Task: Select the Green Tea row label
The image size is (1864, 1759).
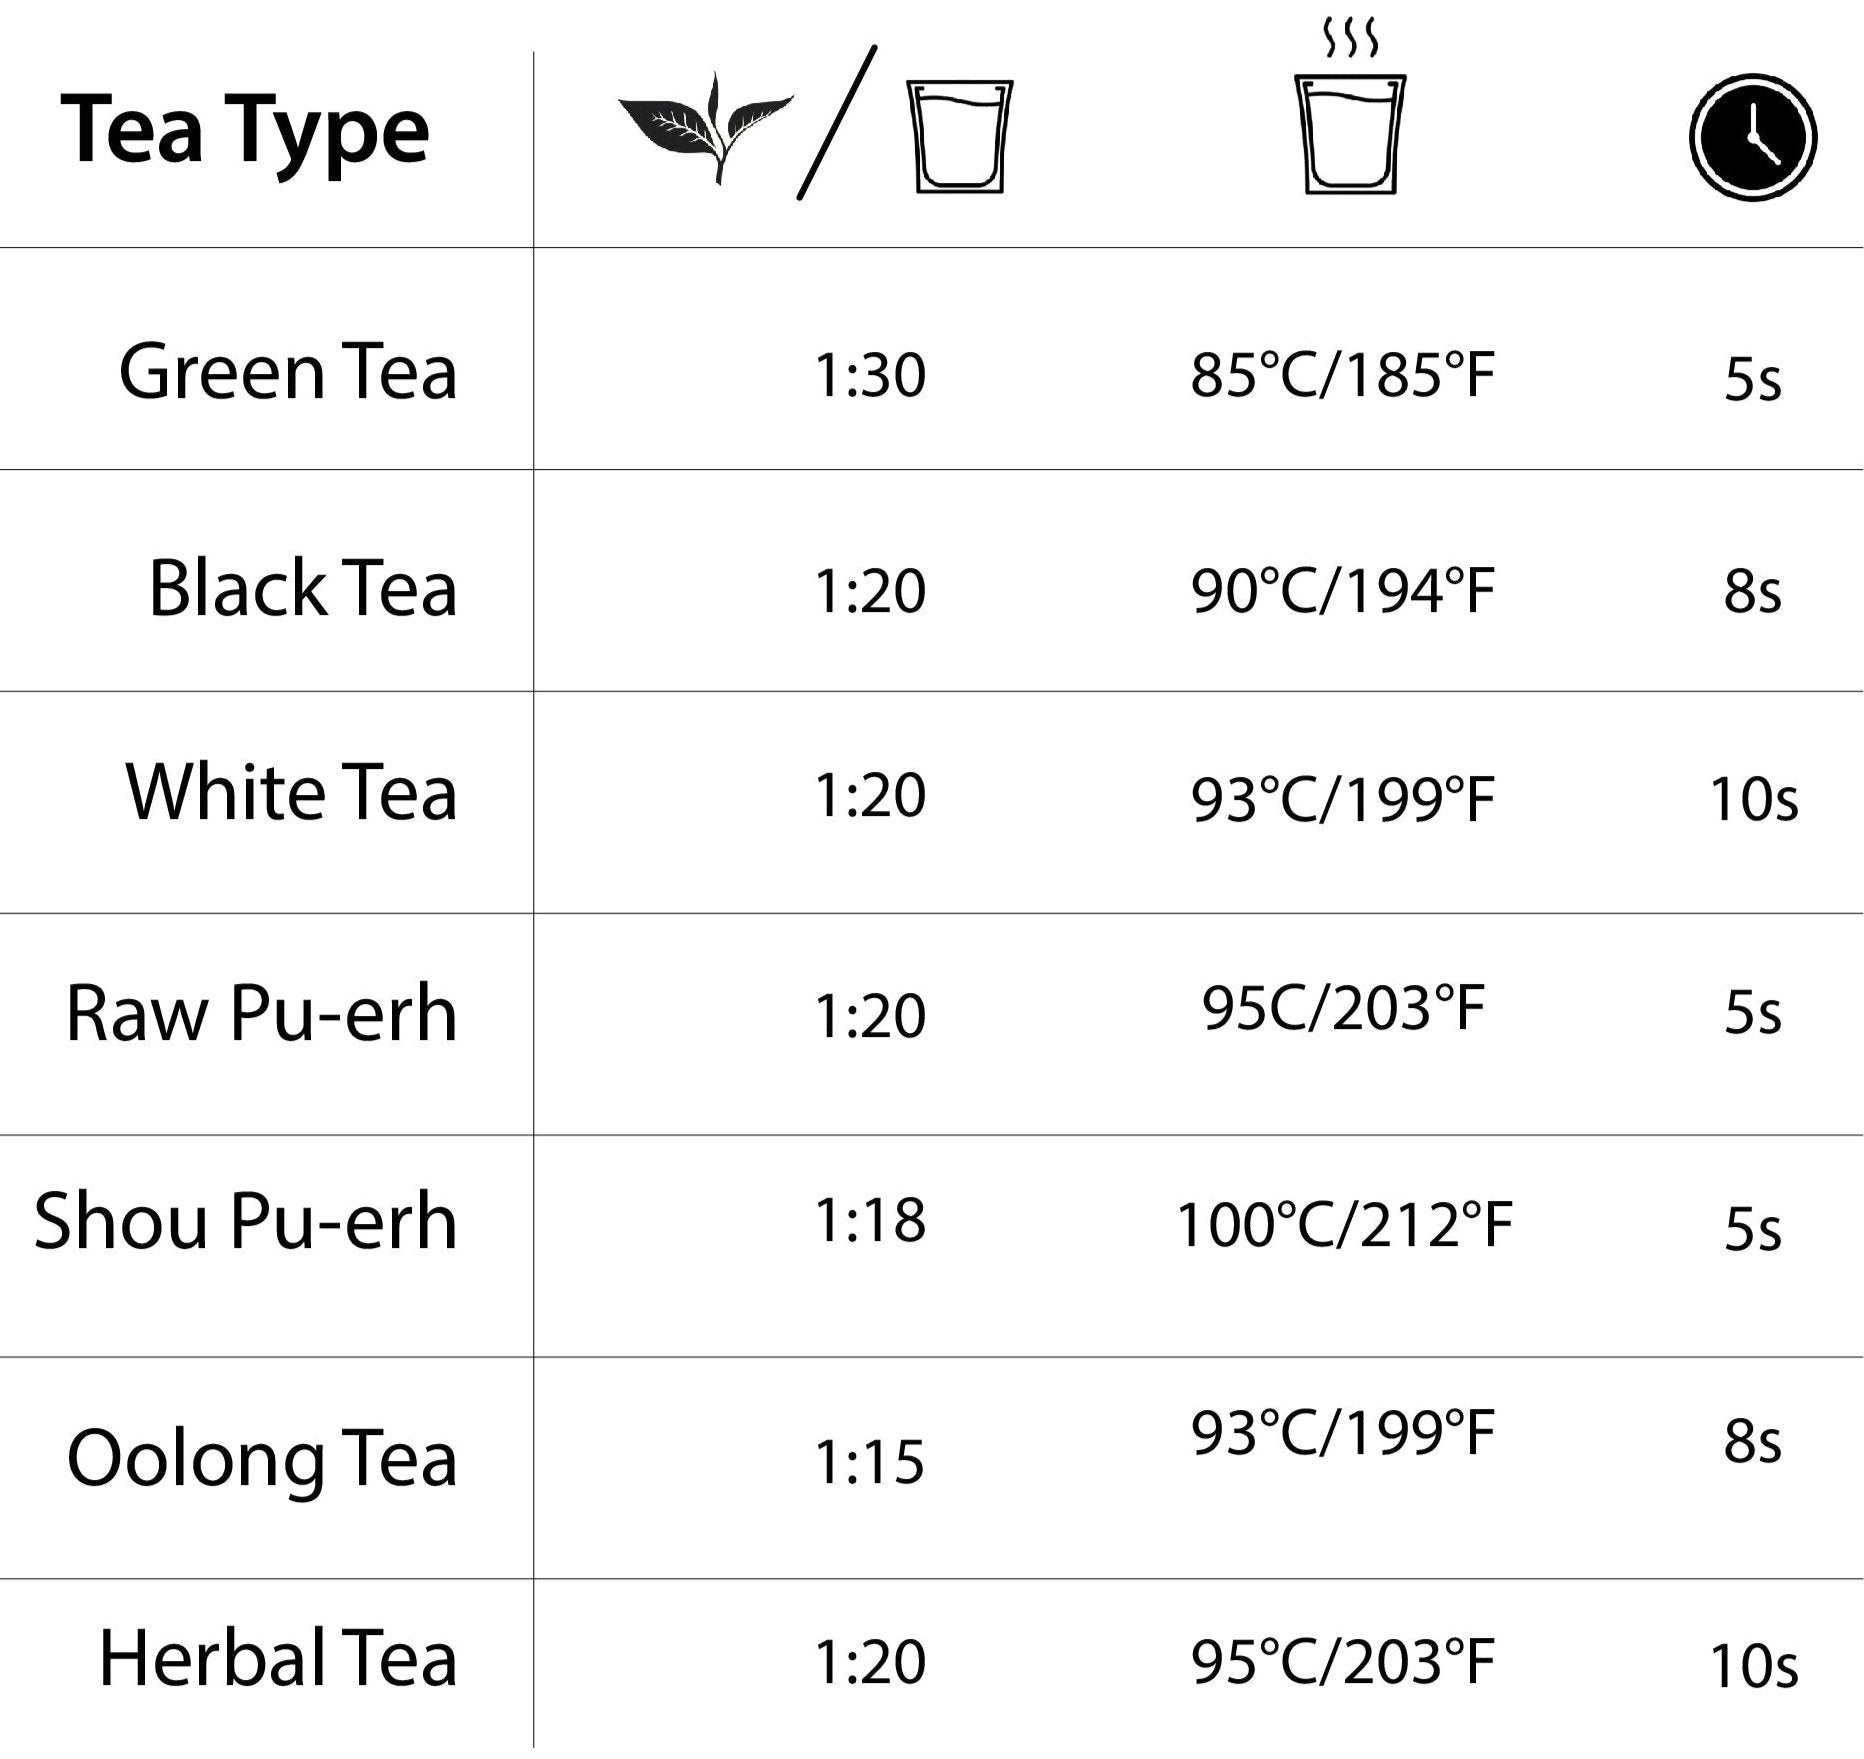Action: tap(288, 372)
